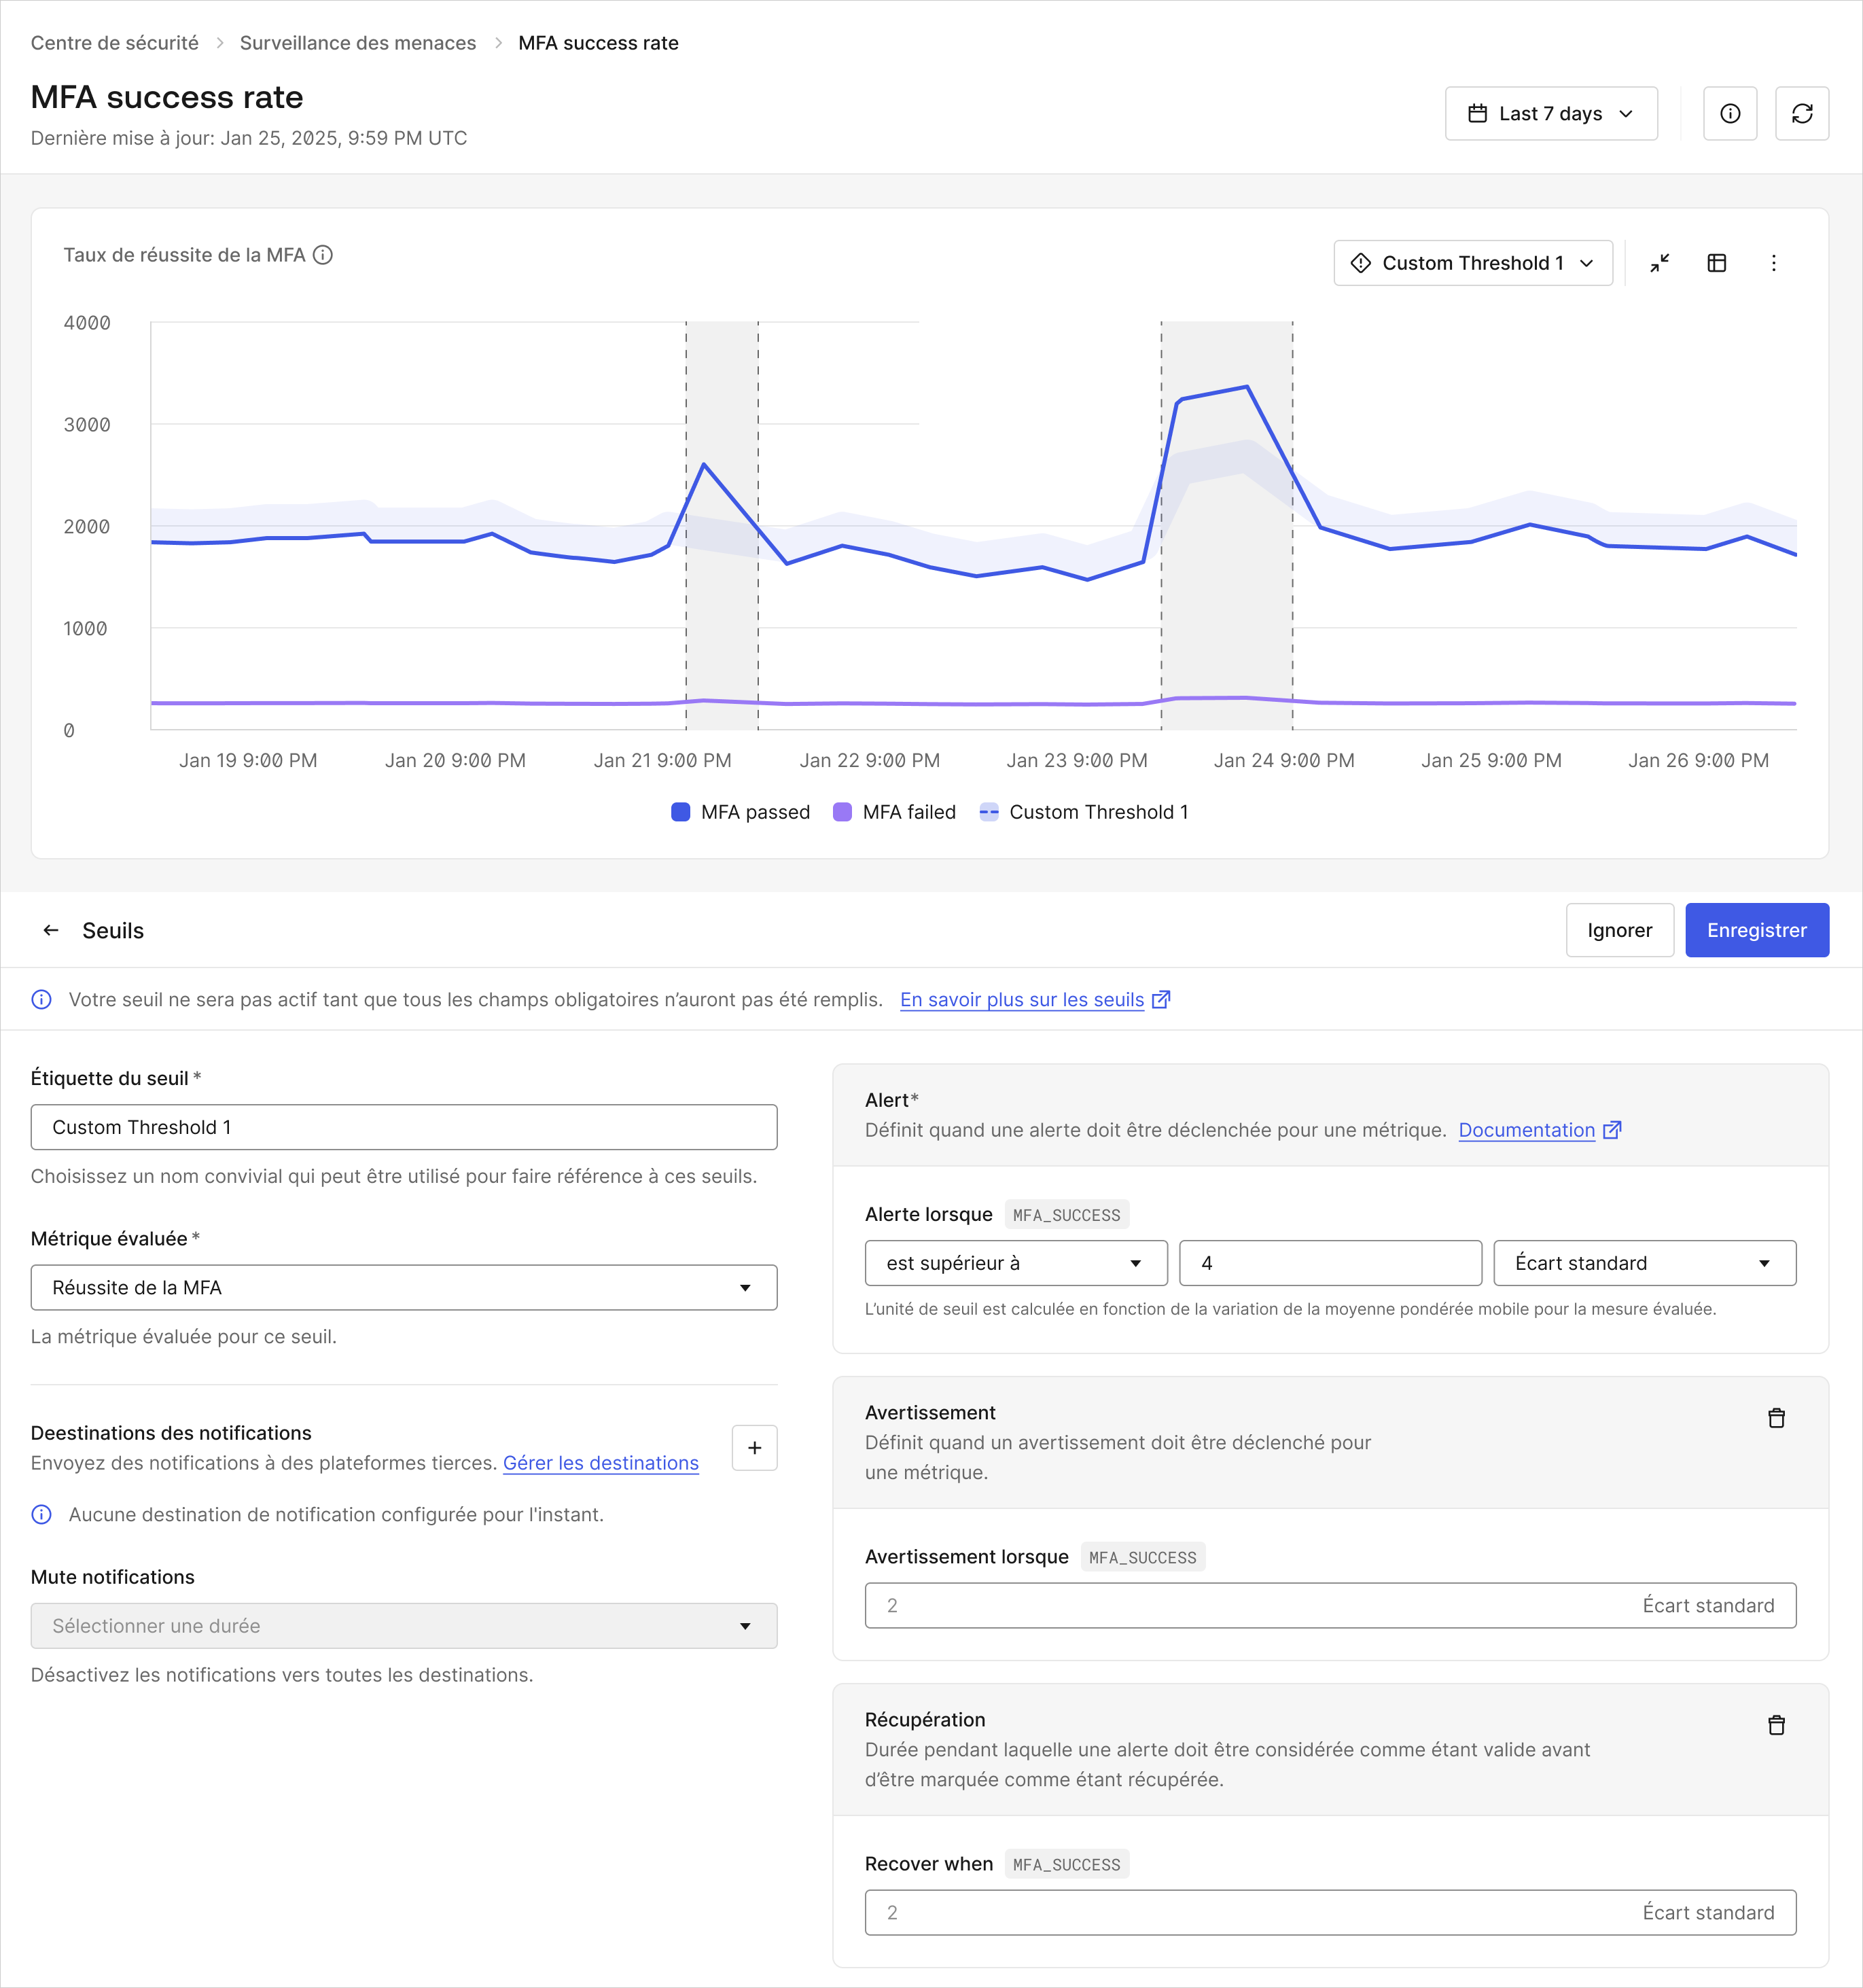Screen dimensions: 1863x1988
Task: Delete the Avertissement threshold section
Action: coord(1777,1417)
